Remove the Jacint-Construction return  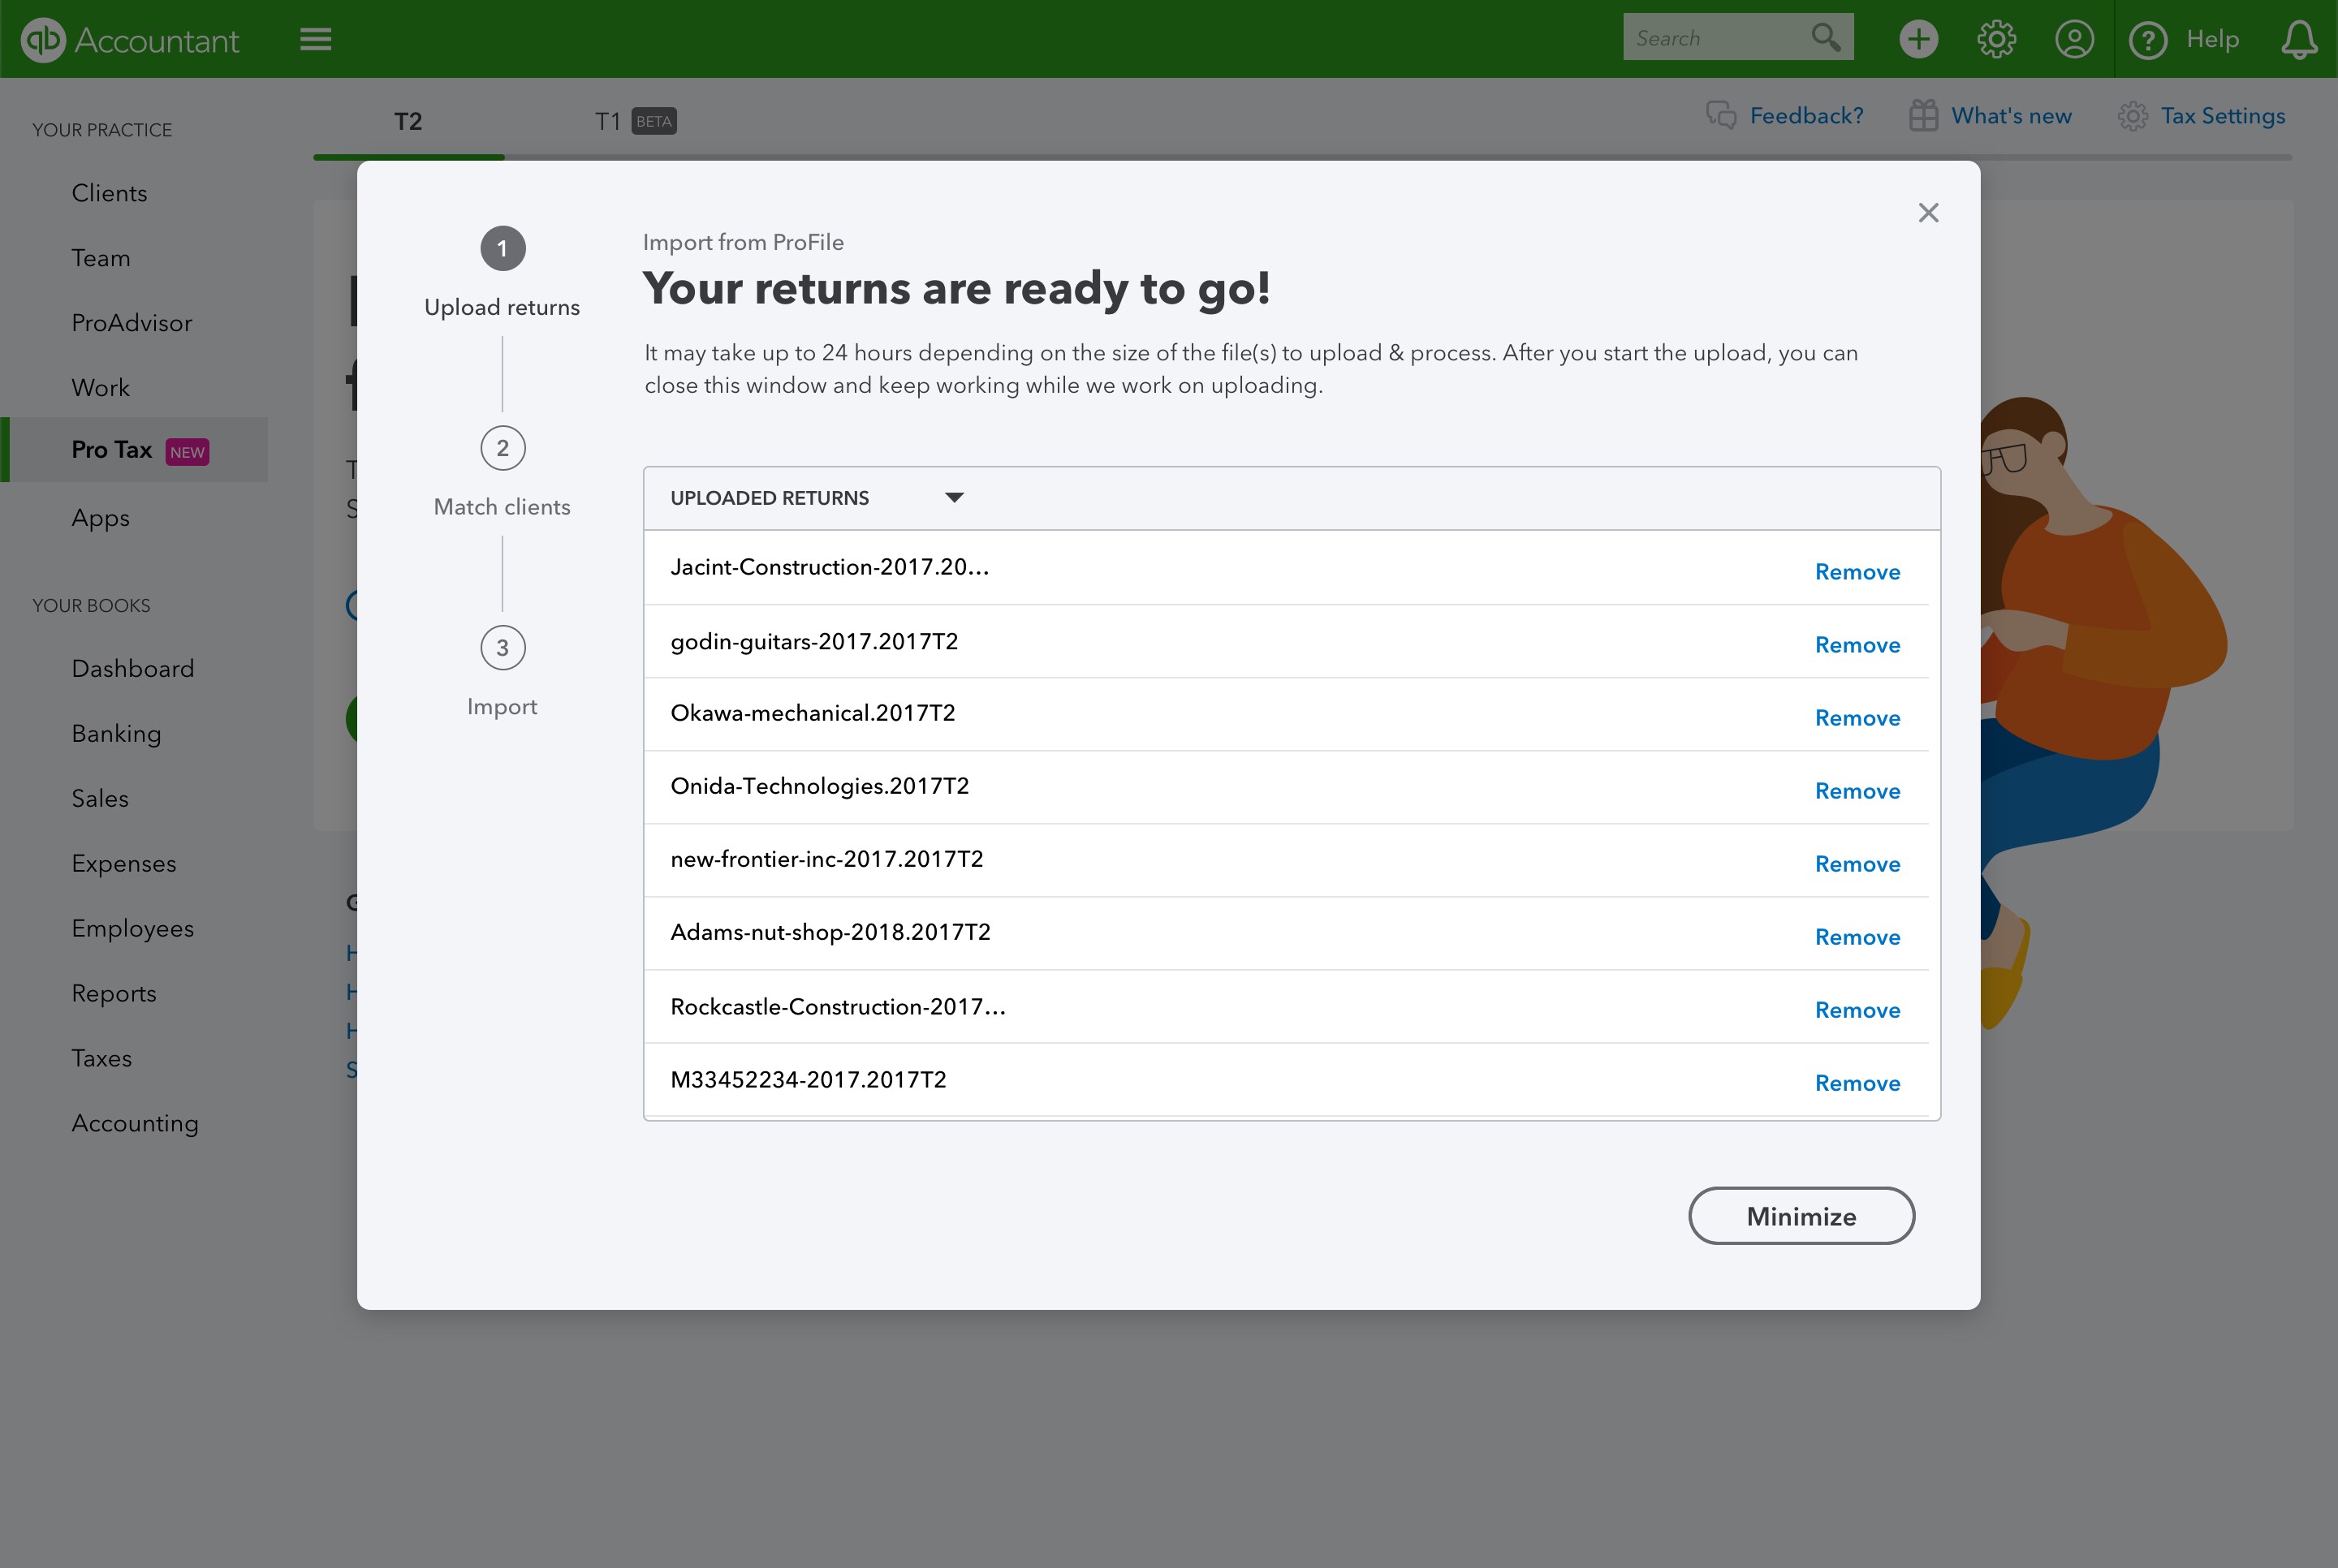[1857, 572]
